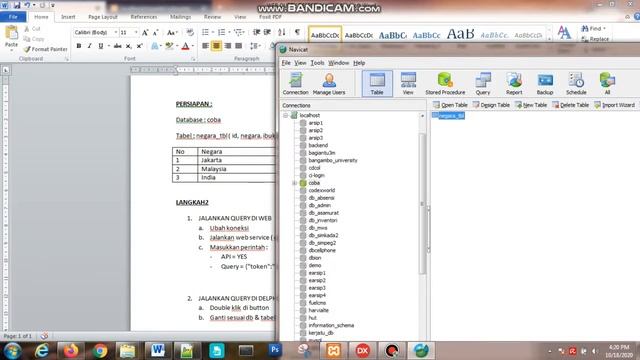Switch to Word Review tab
The width and height of the screenshot is (640, 360).
(x=212, y=17)
